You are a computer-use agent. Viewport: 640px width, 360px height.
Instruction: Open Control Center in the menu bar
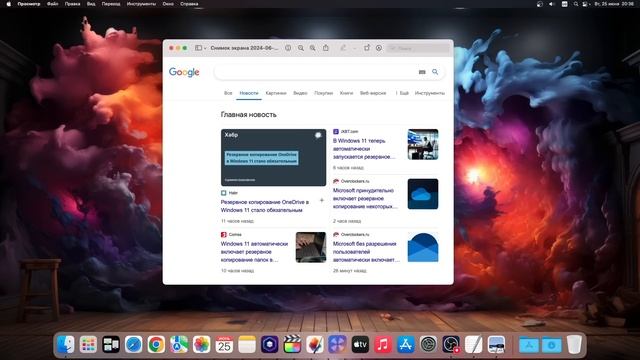pyautogui.click(x=585, y=4)
